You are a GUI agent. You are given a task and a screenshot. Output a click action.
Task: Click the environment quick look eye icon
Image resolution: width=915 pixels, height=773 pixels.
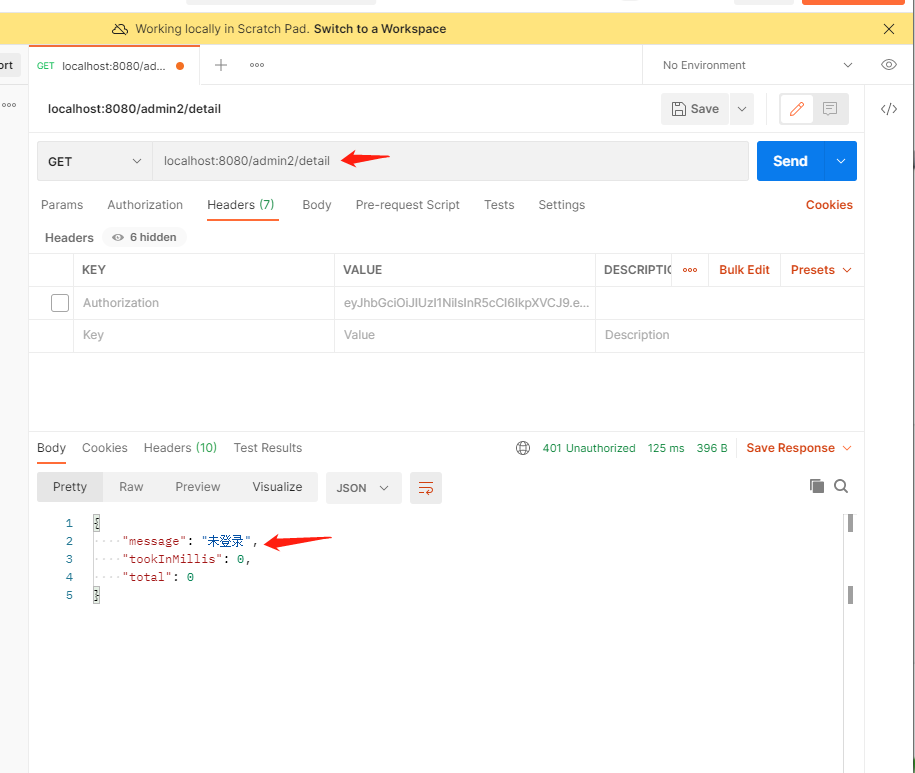coord(889,65)
